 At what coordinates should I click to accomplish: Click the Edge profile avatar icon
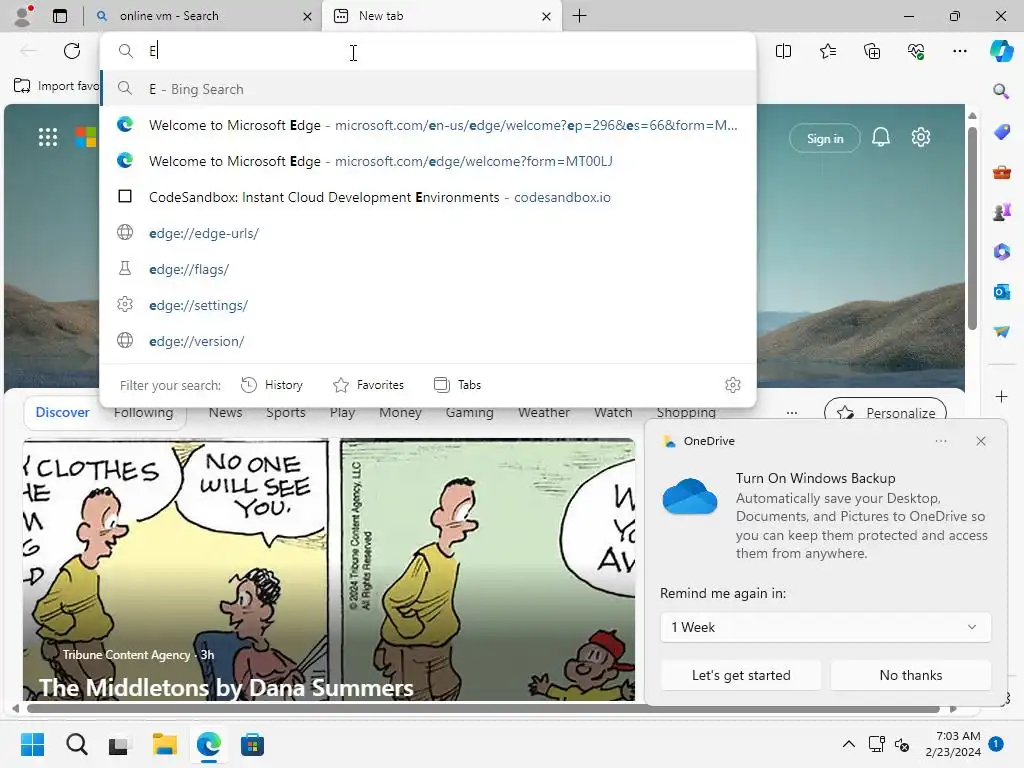(23, 16)
